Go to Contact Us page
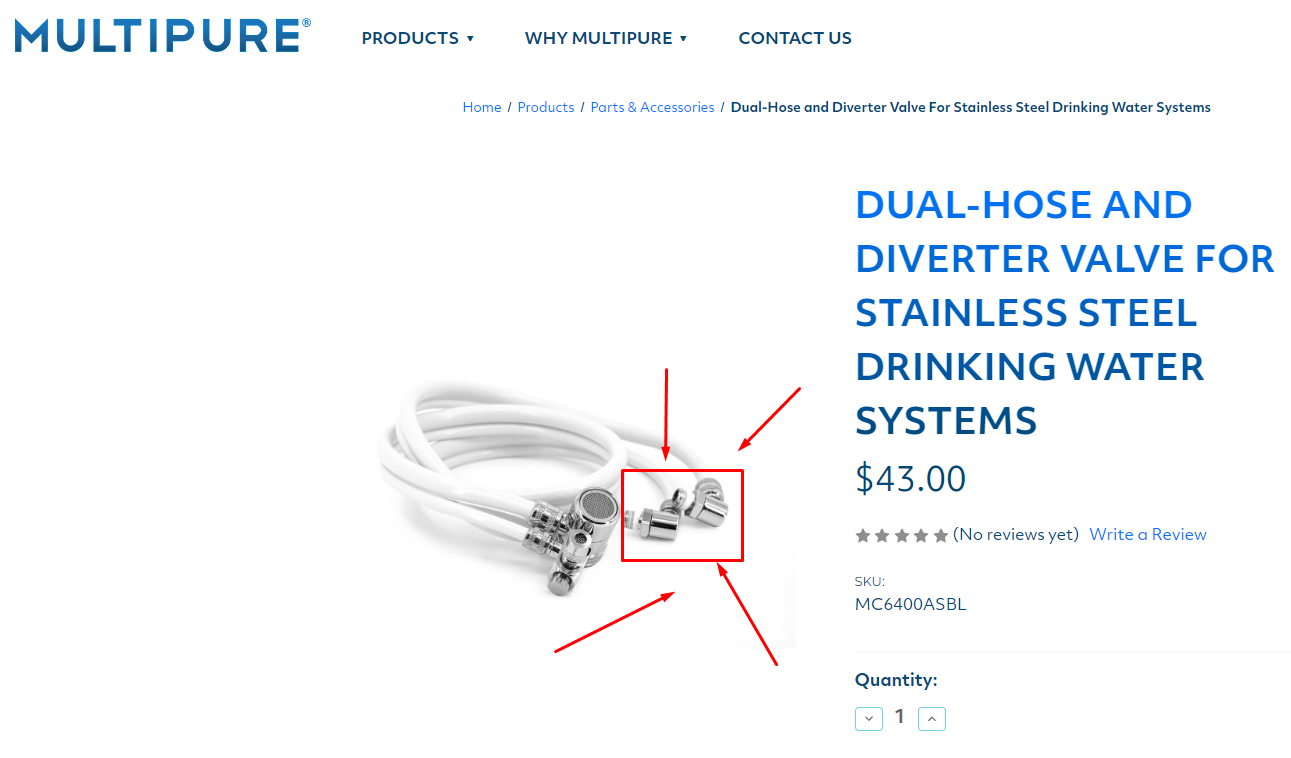1291x758 pixels. pos(795,38)
